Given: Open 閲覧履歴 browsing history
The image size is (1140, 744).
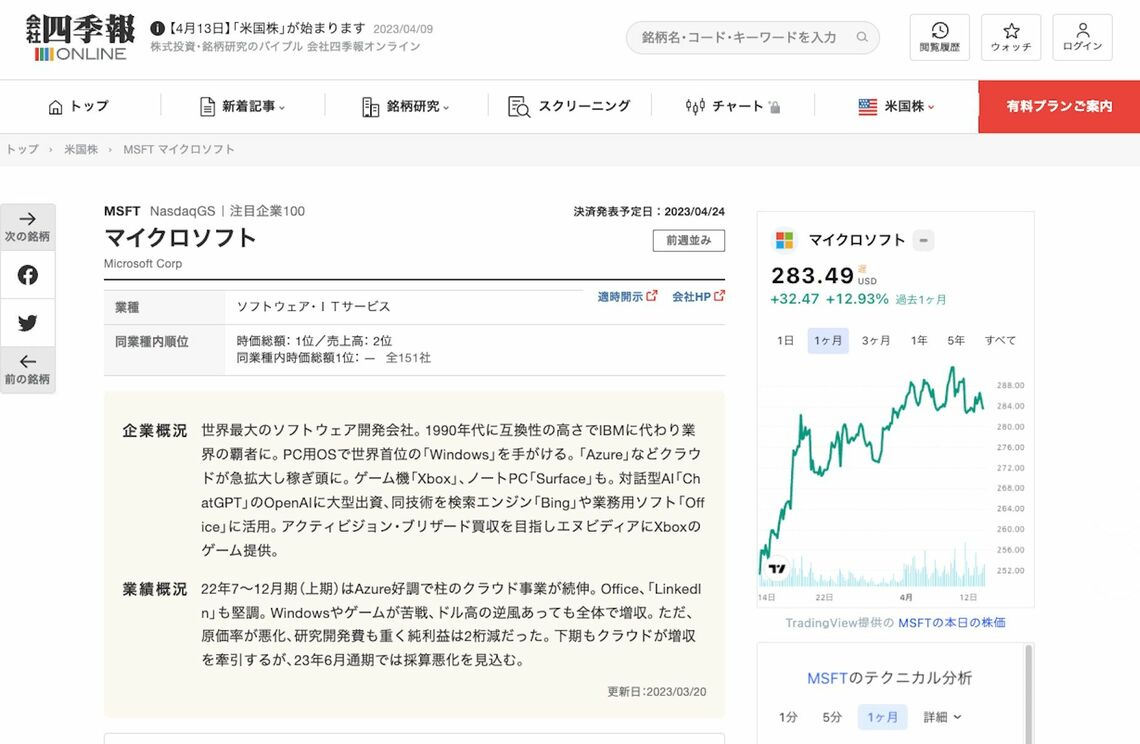Looking at the screenshot, I should pos(939,37).
